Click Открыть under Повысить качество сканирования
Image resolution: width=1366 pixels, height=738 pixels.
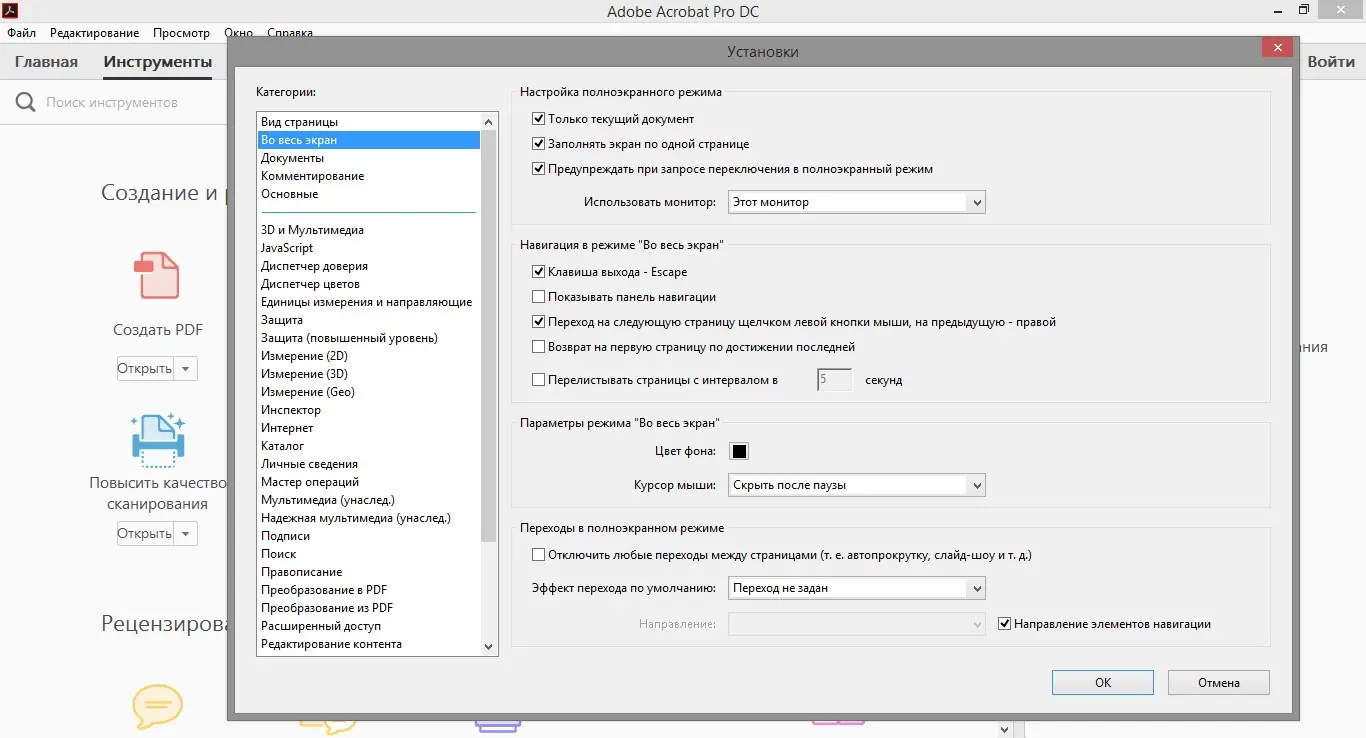pyautogui.click(x=145, y=534)
